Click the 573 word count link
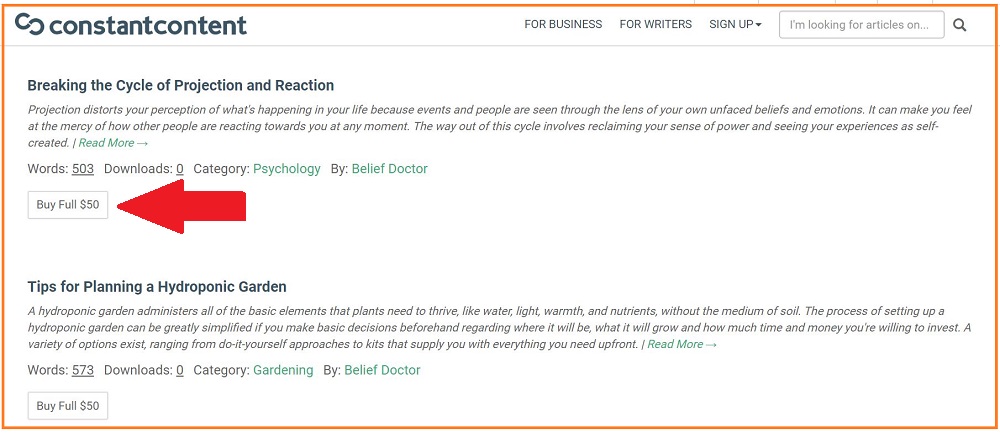This screenshot has height=433, width=1000. 83,370
